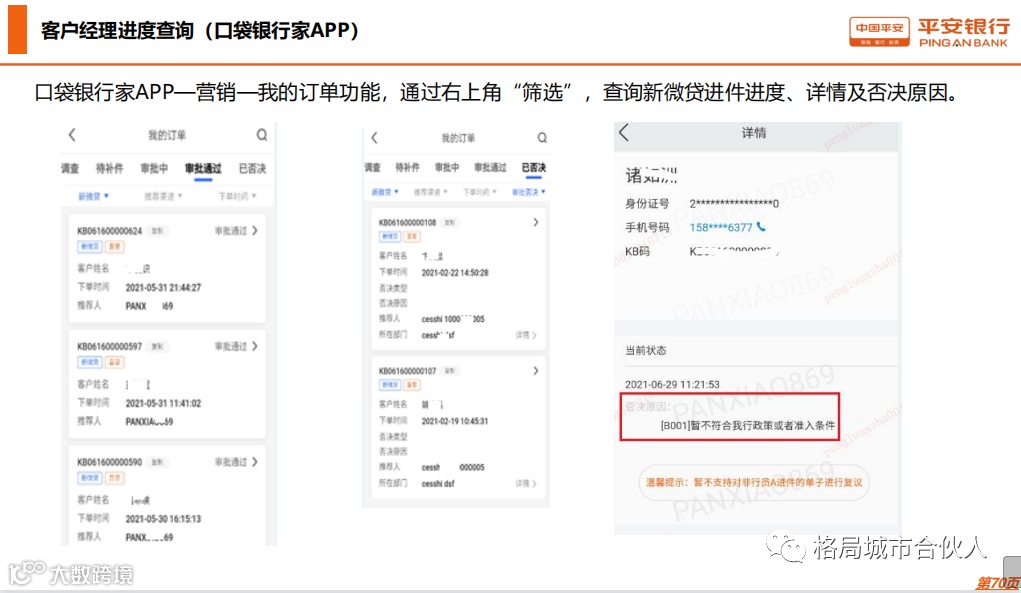Go back from the 详情 screen

tap(624, 133)
